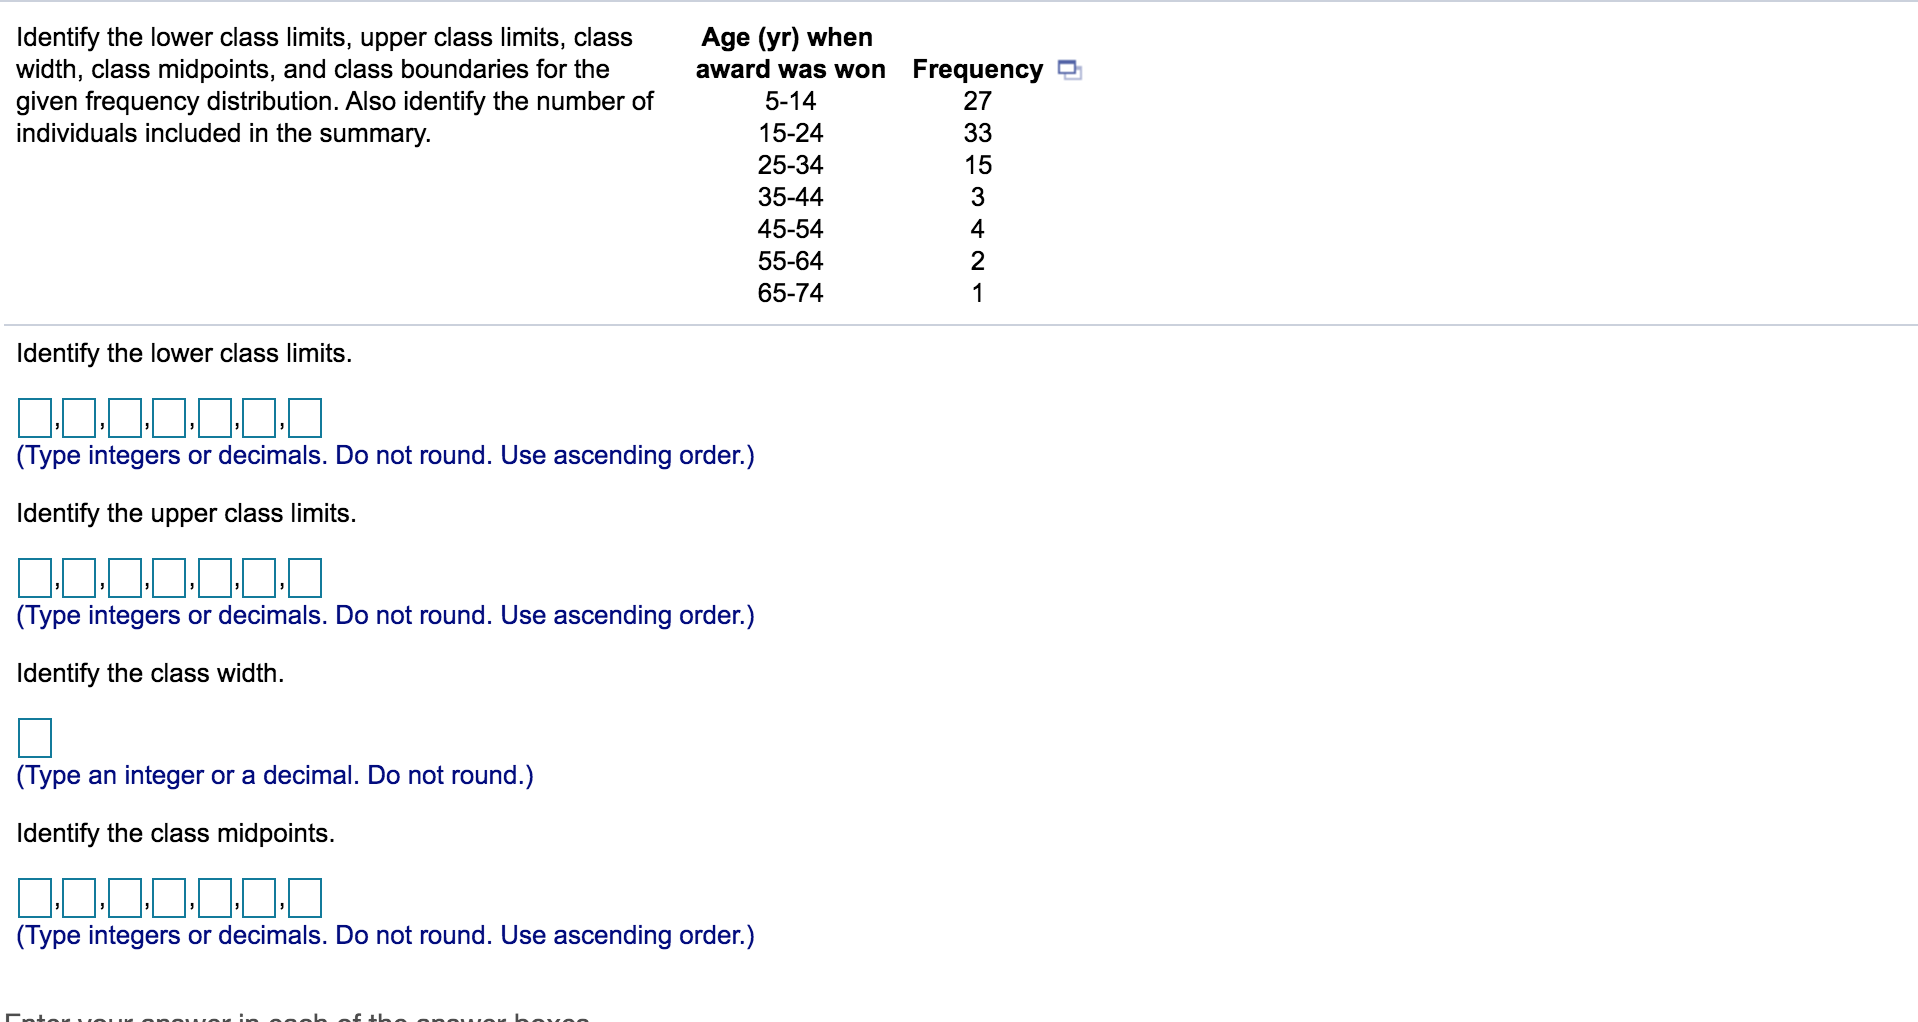Click the second lower class limits answer box
This screenshot has height=1022, width=1918.
point(79,417)
